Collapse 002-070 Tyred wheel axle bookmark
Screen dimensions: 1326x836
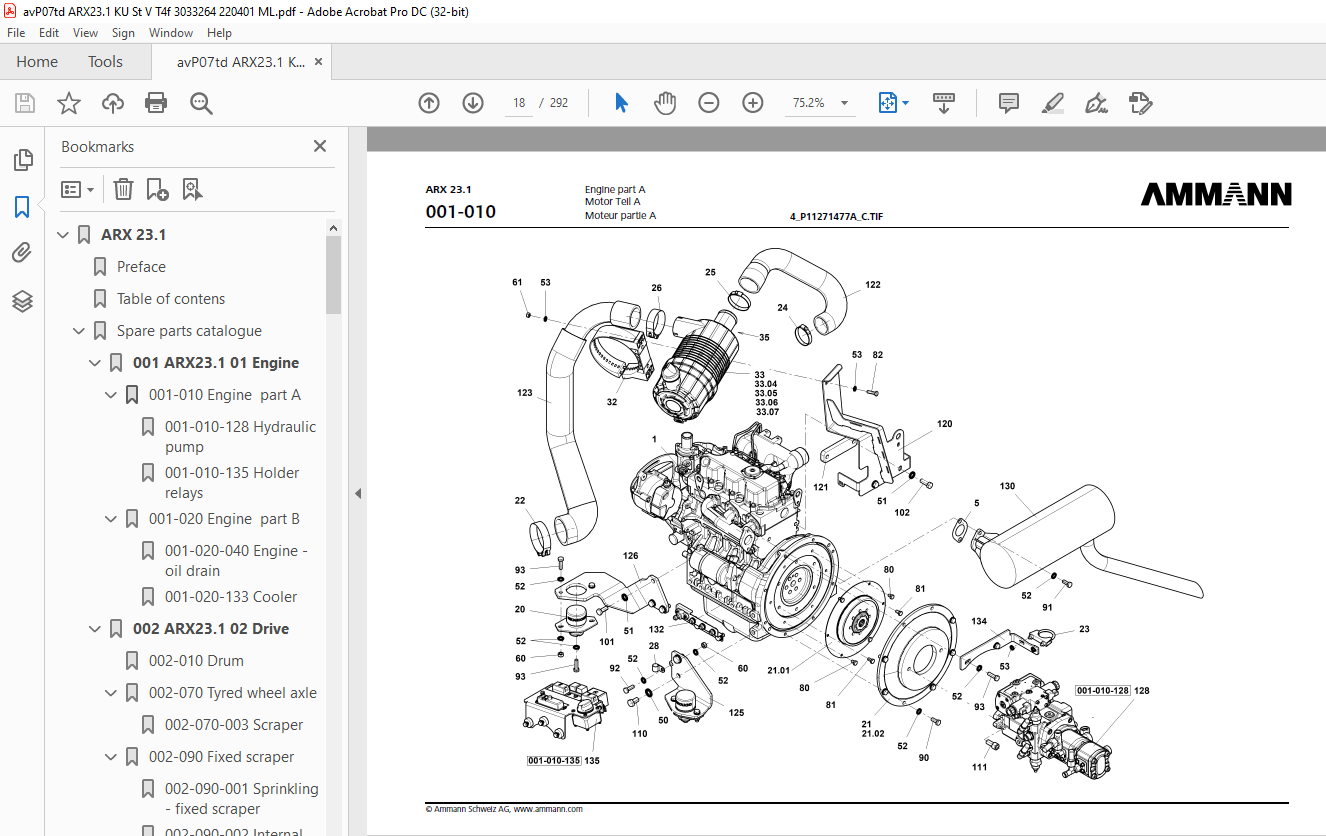[111, 693]
